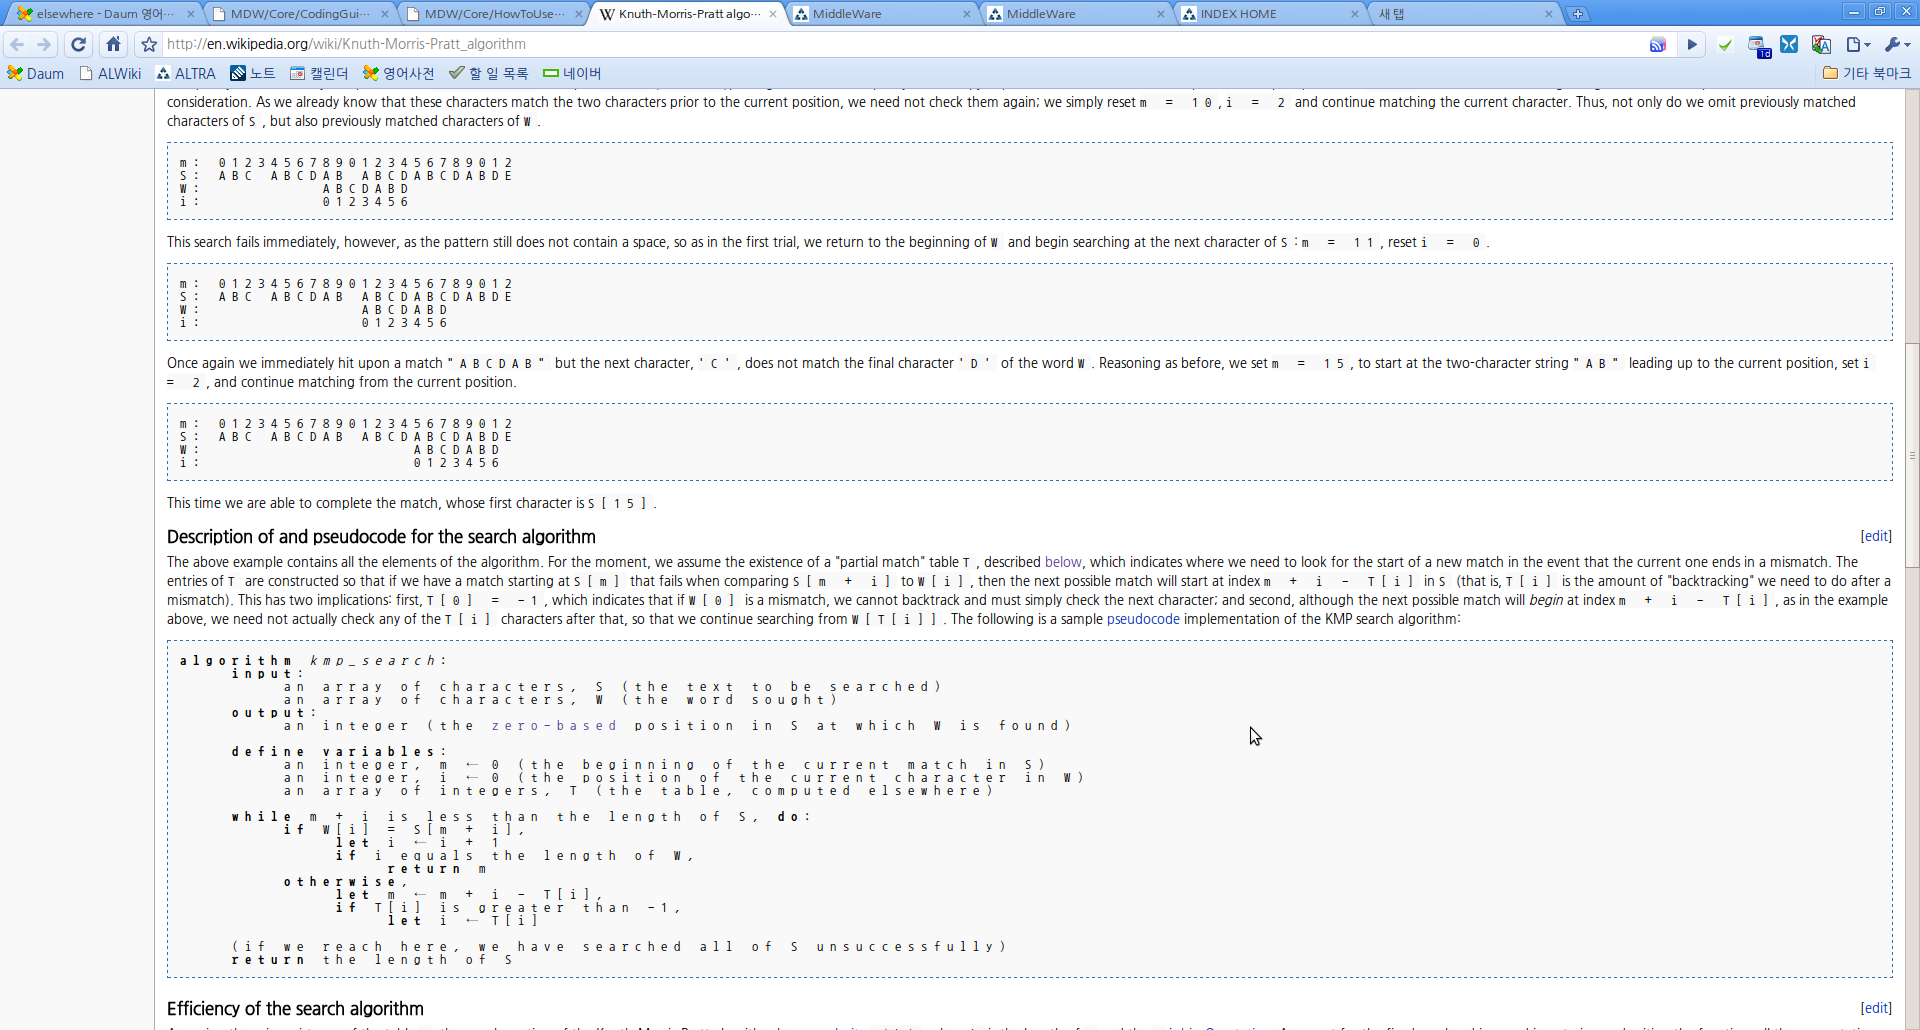Go forward to next page

pyautogui.click(x=43, y=44)
